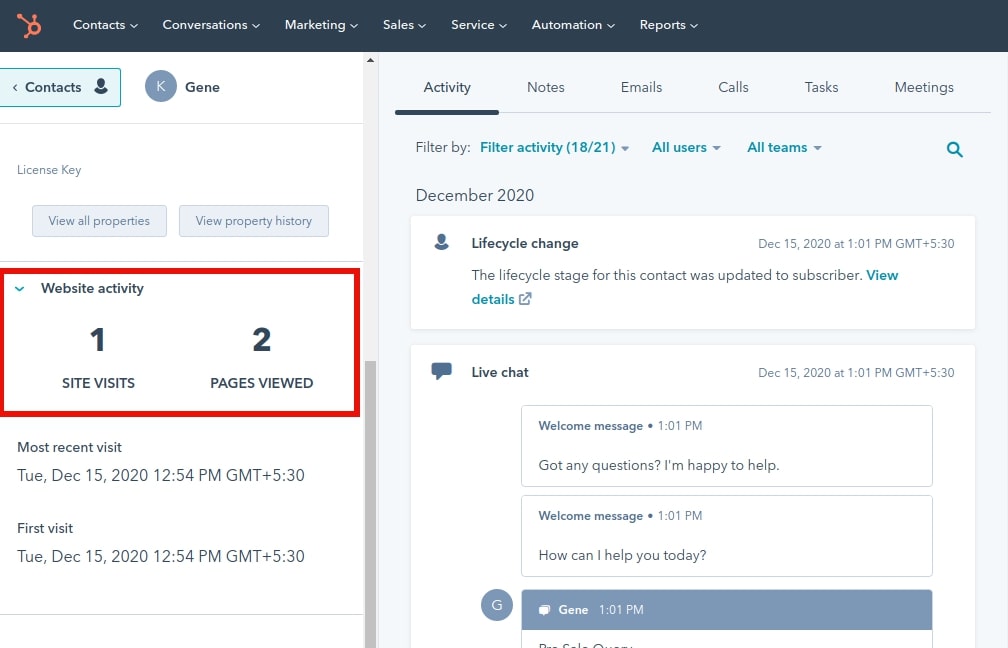Click the View all properties button
Image resolution: width=1008 pixels, height=648 pixels.
(x=99, y=221)
